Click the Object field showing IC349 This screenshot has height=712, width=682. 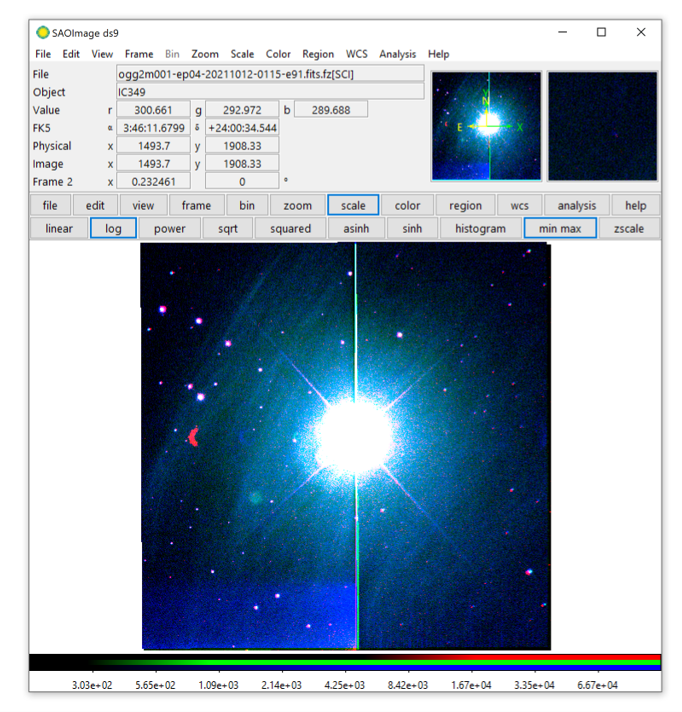(271, 91)
